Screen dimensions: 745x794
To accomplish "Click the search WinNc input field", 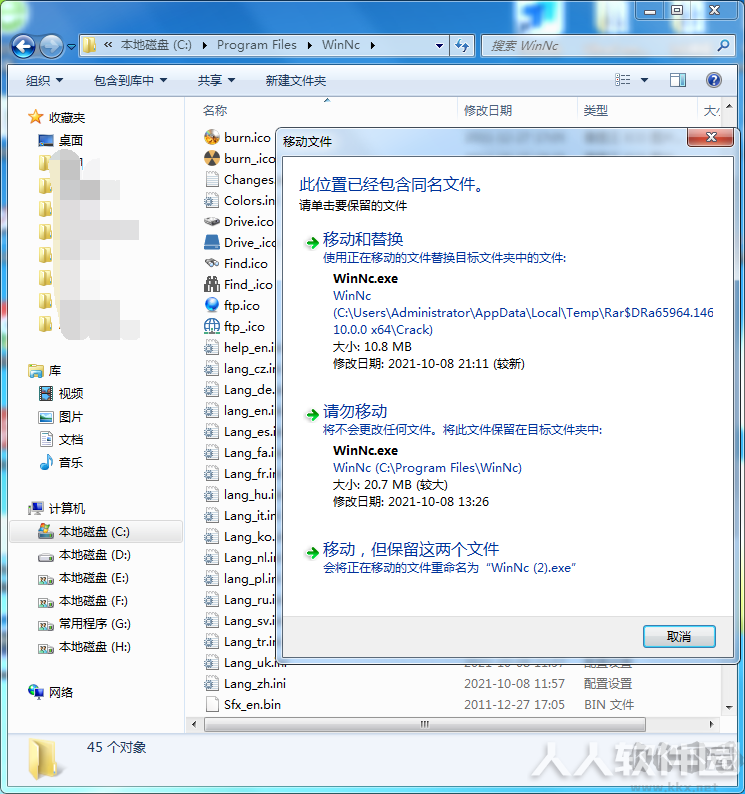I will tap(598, 46).
